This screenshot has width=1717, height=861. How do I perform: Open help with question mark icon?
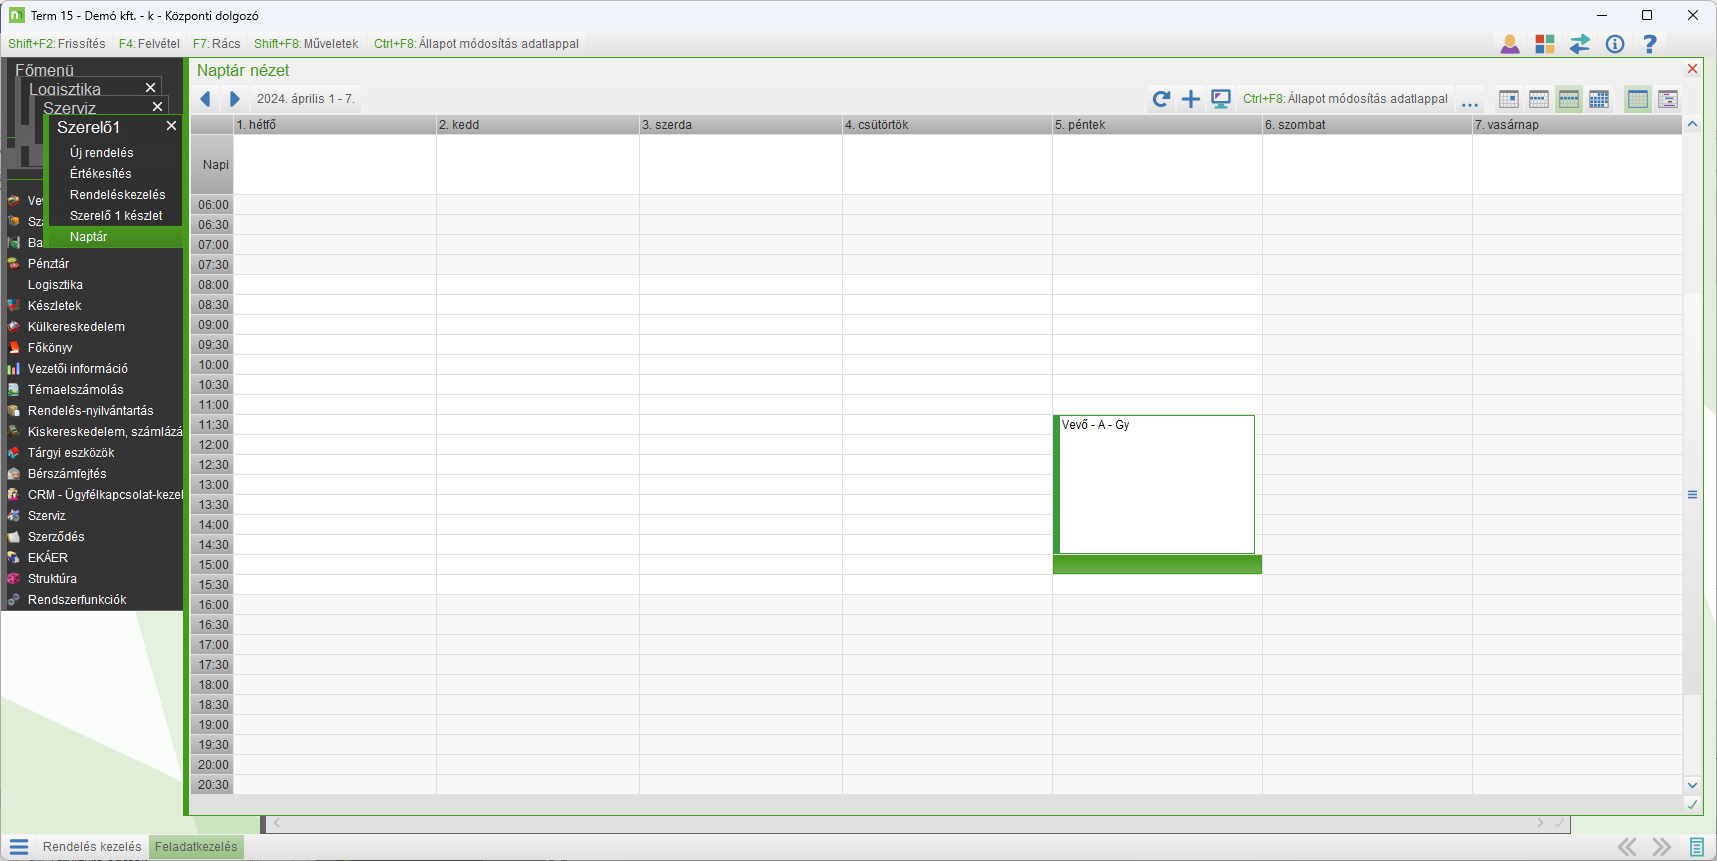(1650, 44)
